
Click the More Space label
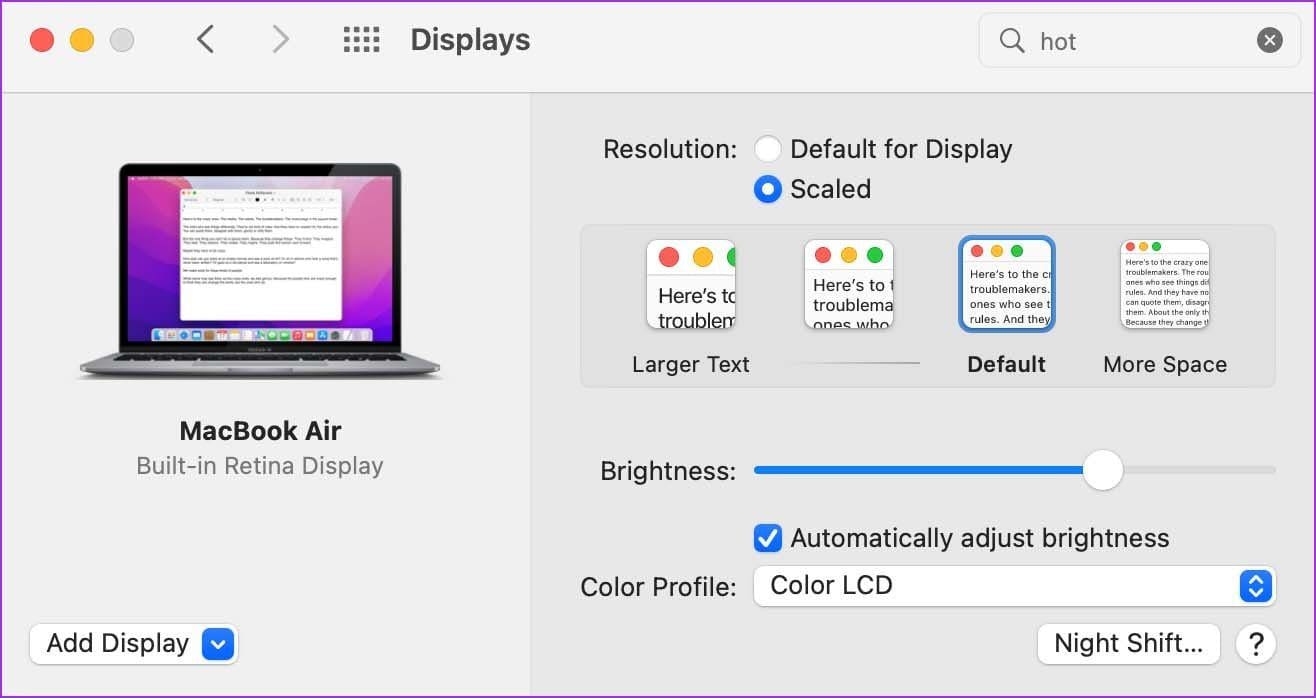click(x=1165, y=365)
